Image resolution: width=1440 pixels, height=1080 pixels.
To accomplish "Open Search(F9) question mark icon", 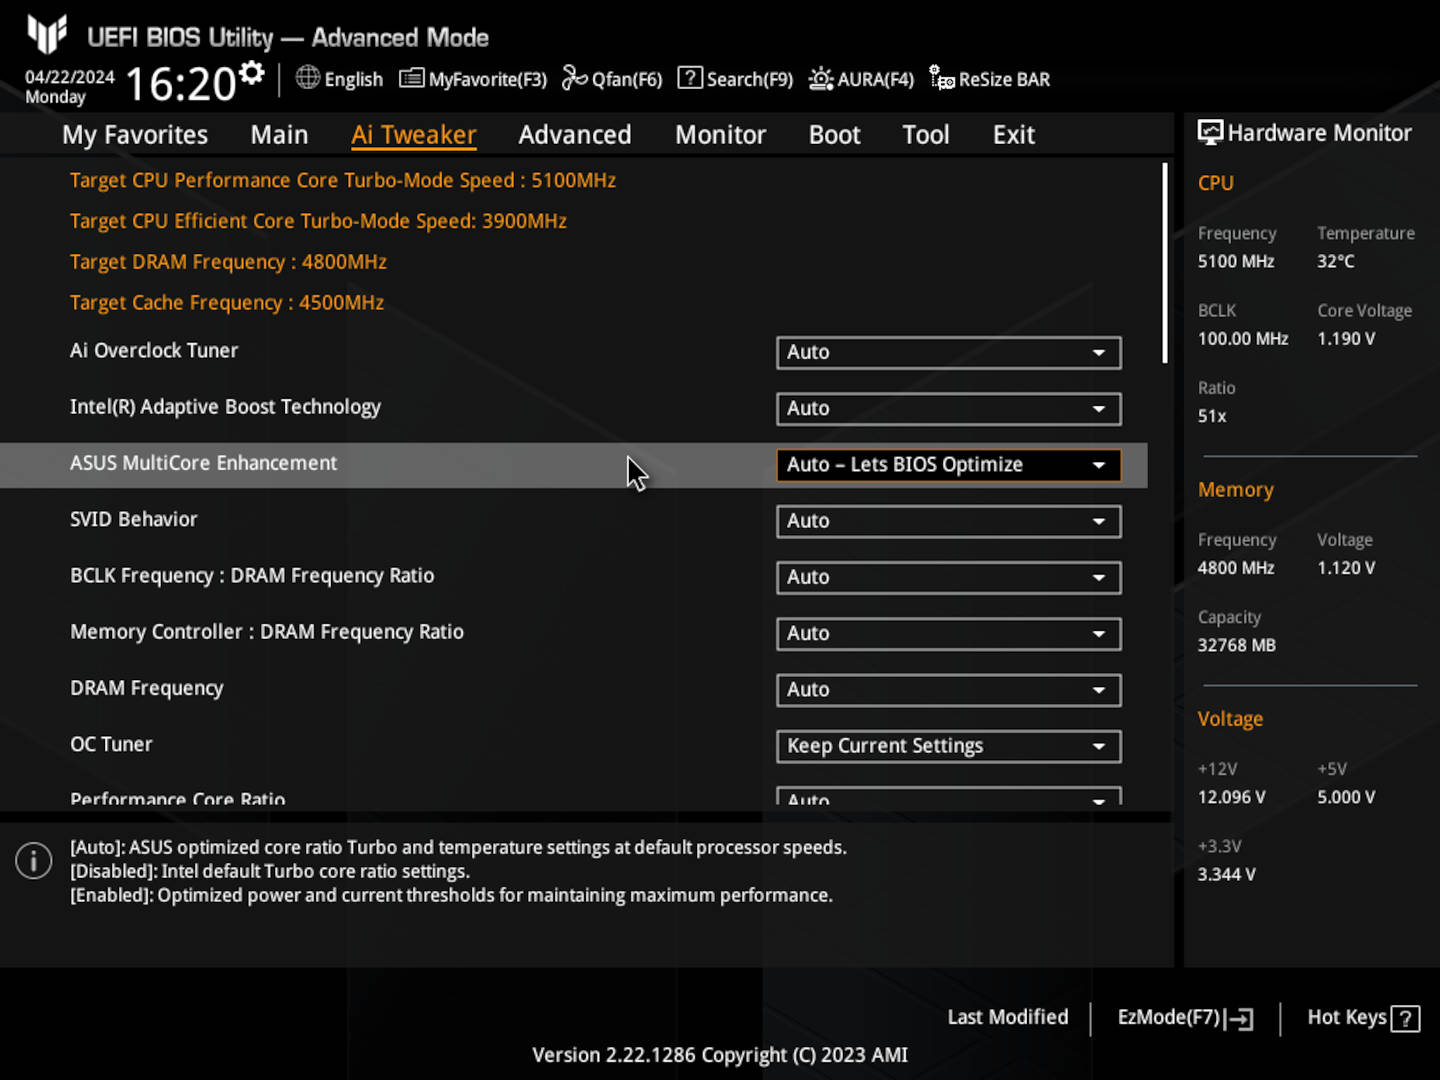I will tap(690, 78).
